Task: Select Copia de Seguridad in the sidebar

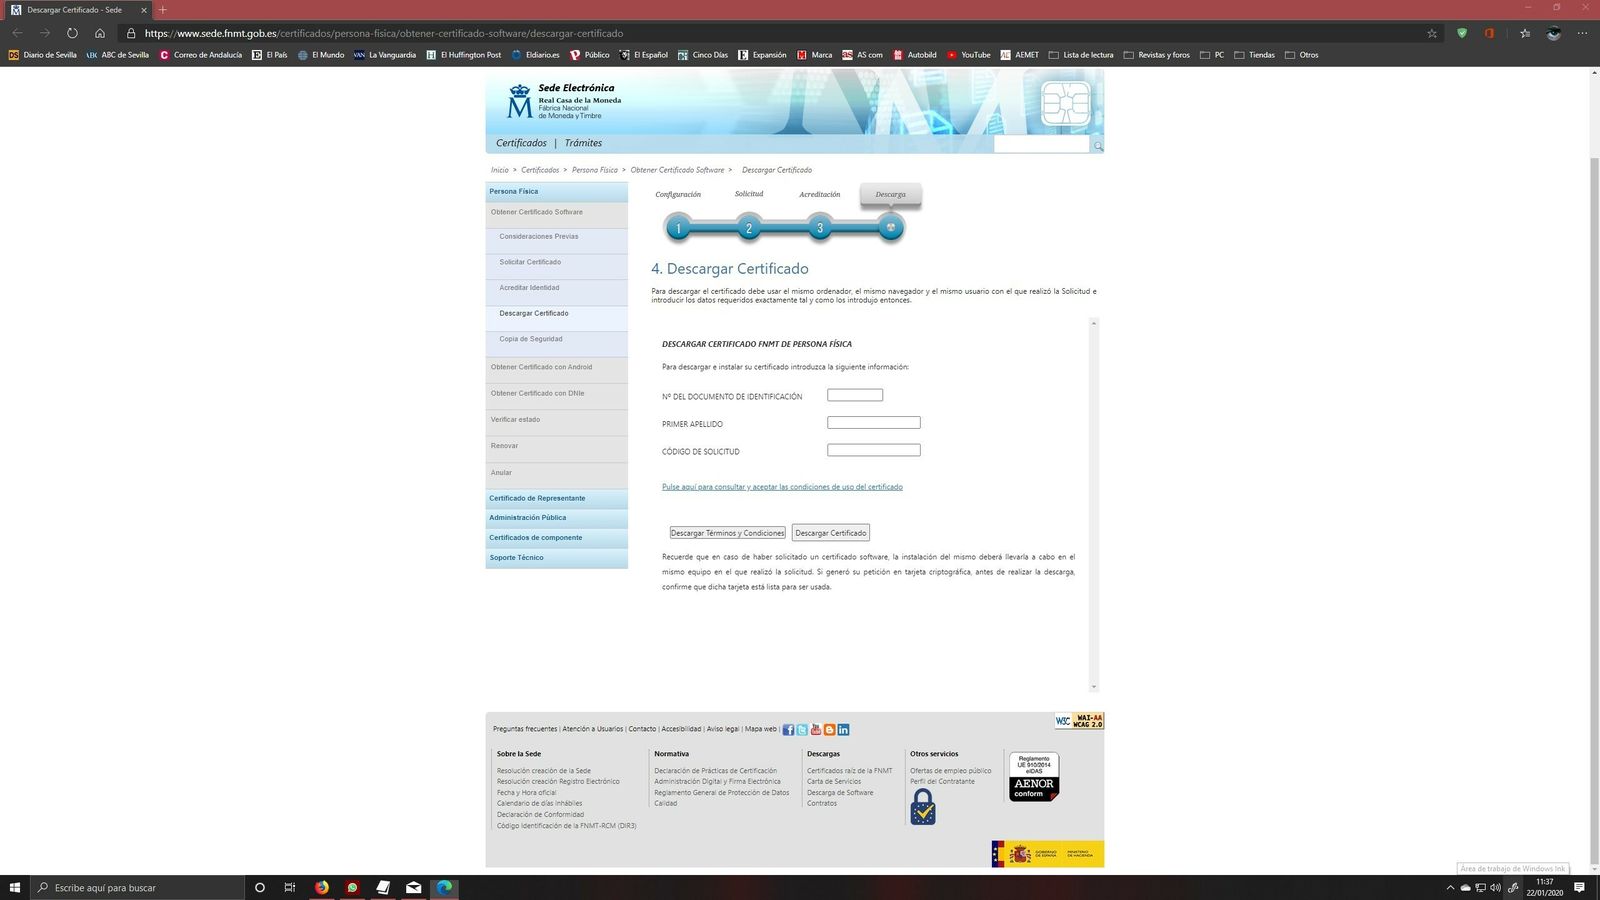Action: (x=530, y=339)
